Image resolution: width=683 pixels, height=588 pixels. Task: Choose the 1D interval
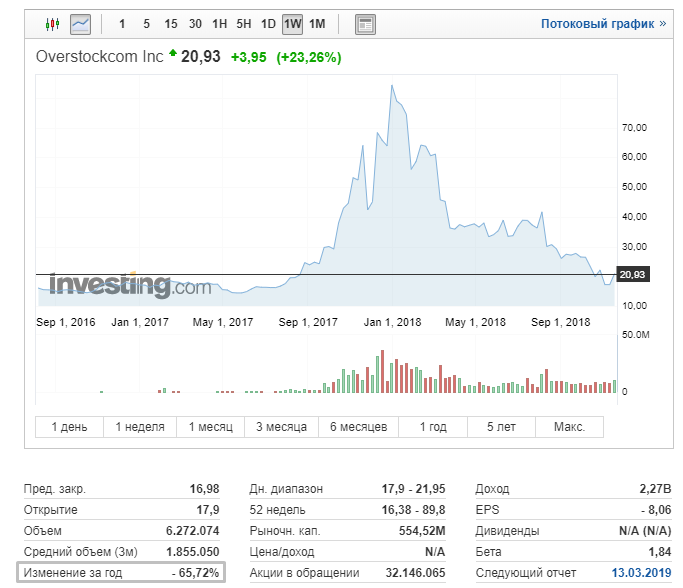pyautogui.click(x=268, y=24)
